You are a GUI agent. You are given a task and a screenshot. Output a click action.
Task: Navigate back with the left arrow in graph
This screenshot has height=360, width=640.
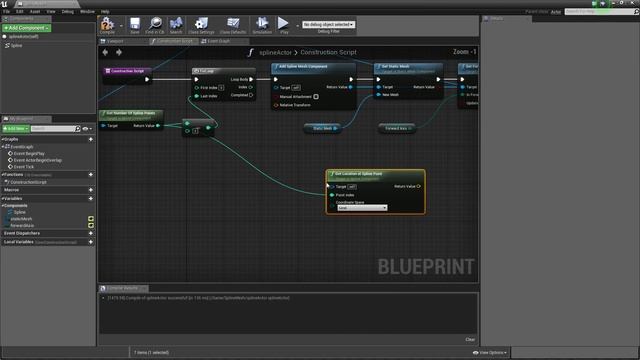pos(105,52)
